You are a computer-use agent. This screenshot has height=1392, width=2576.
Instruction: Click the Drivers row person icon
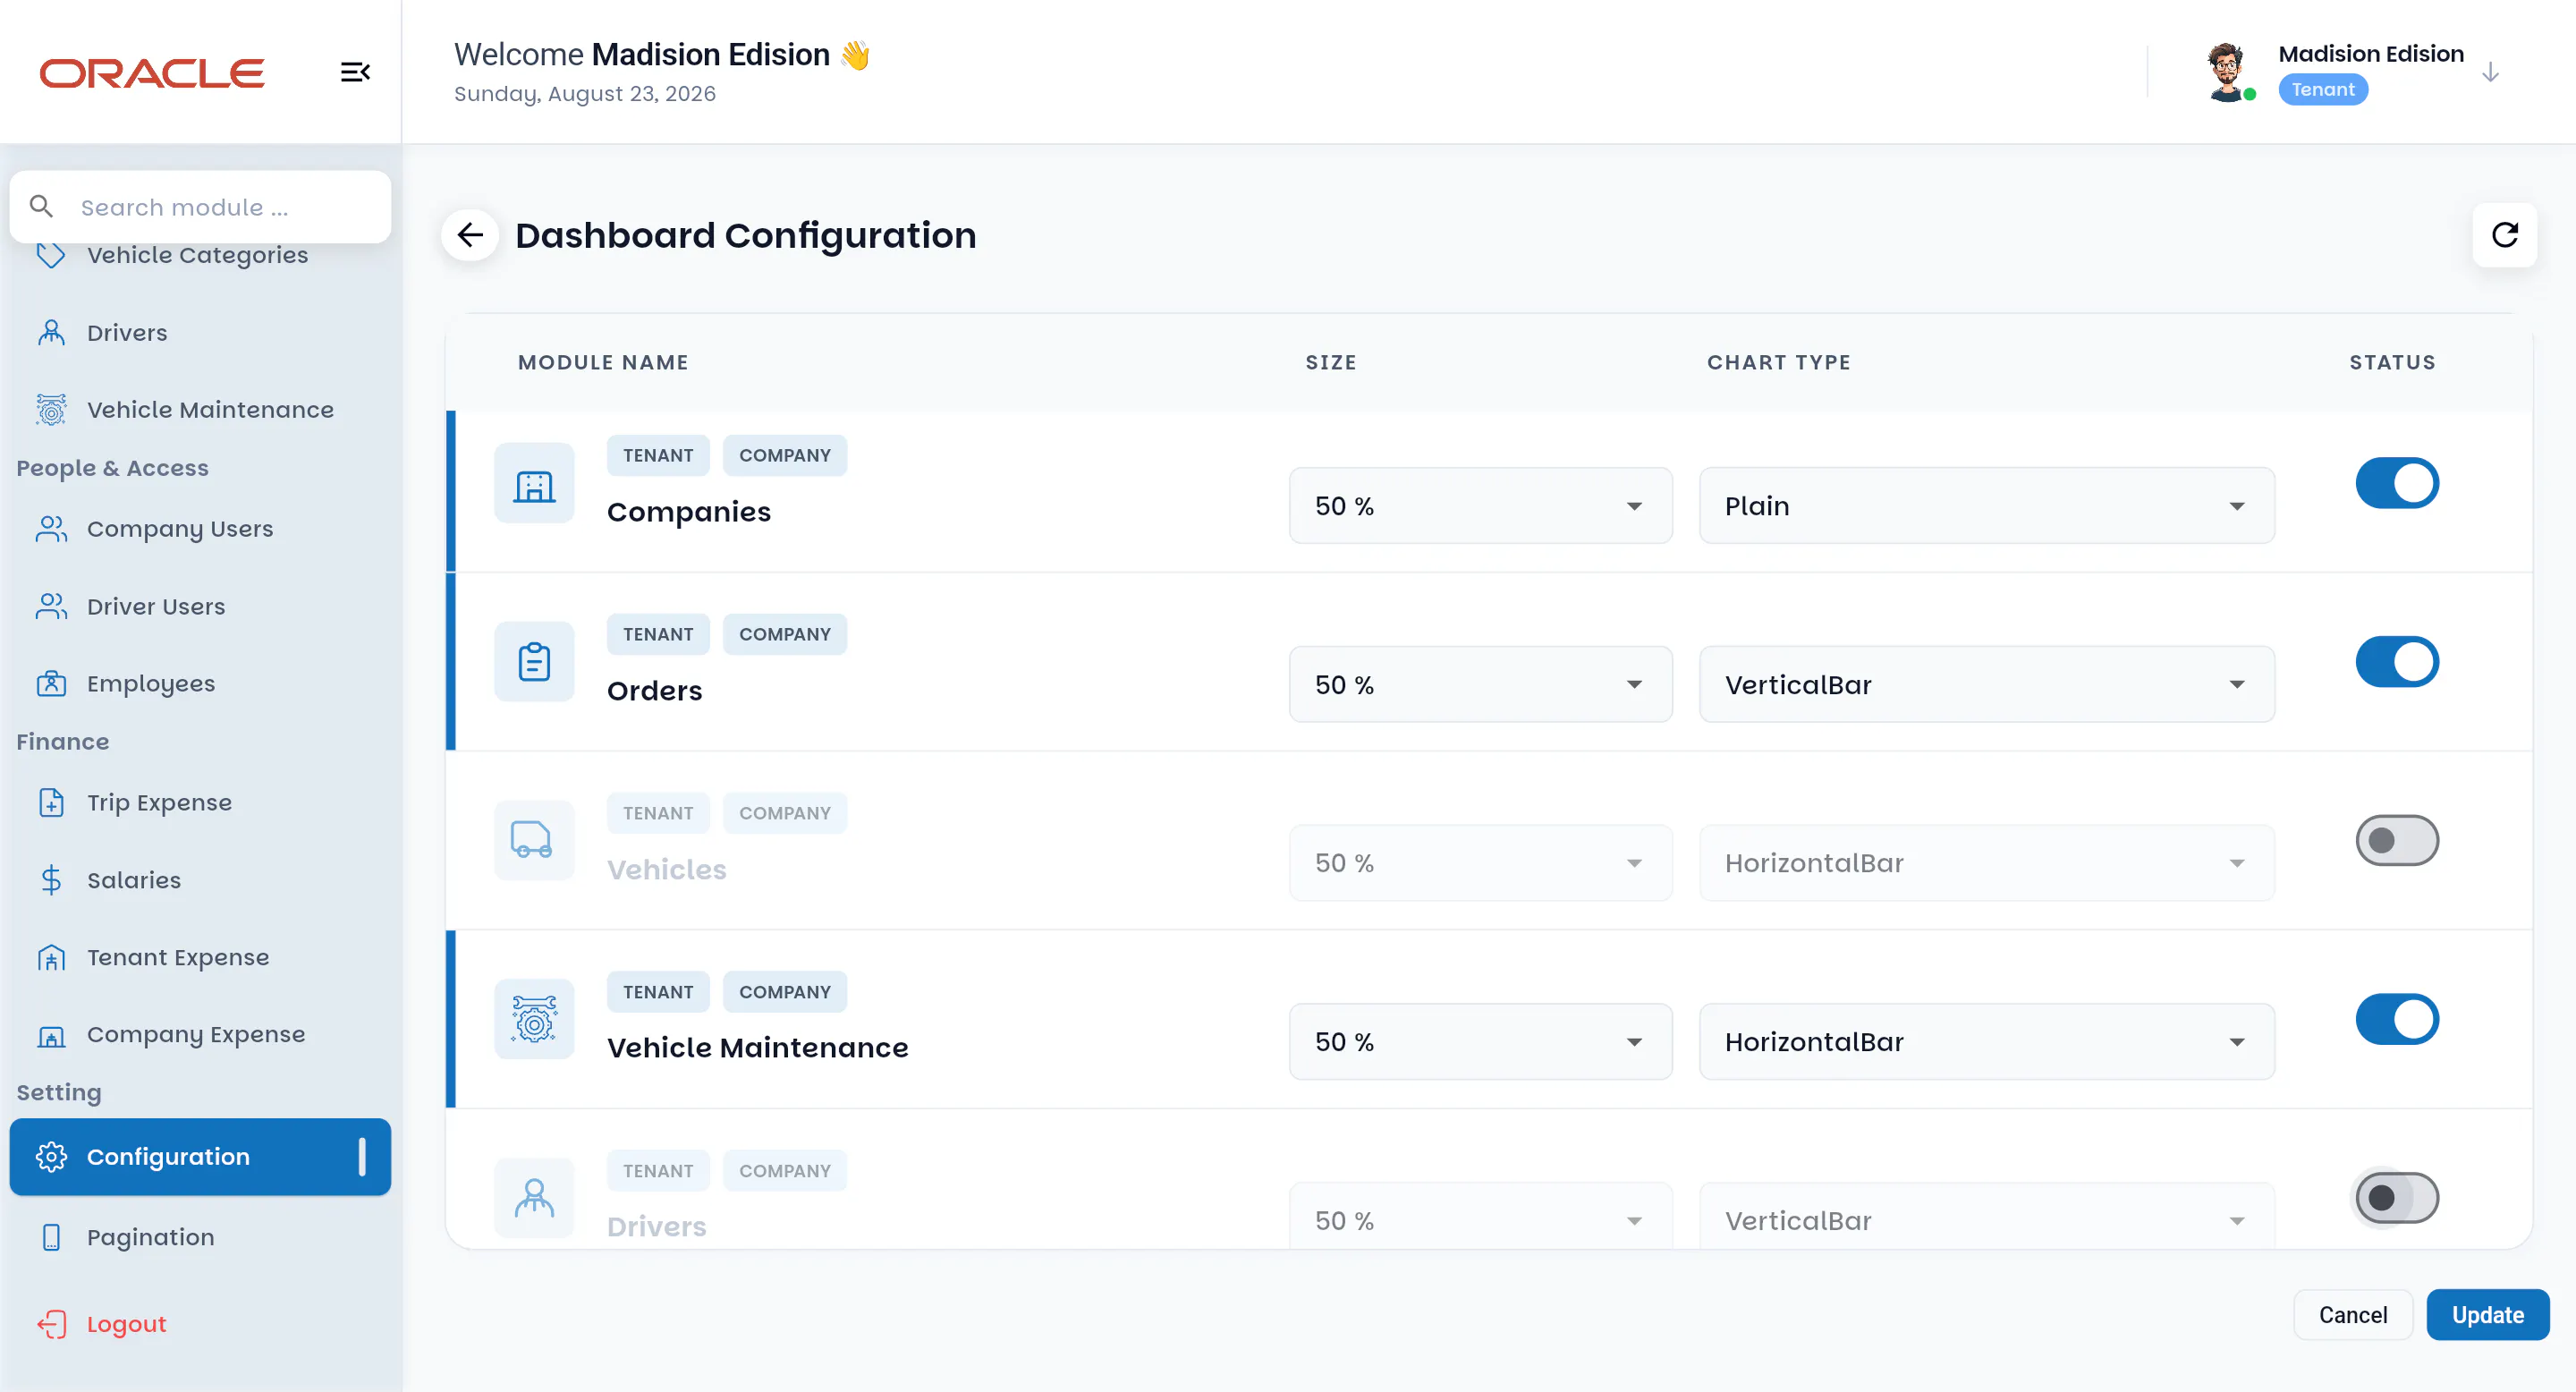534,1197
